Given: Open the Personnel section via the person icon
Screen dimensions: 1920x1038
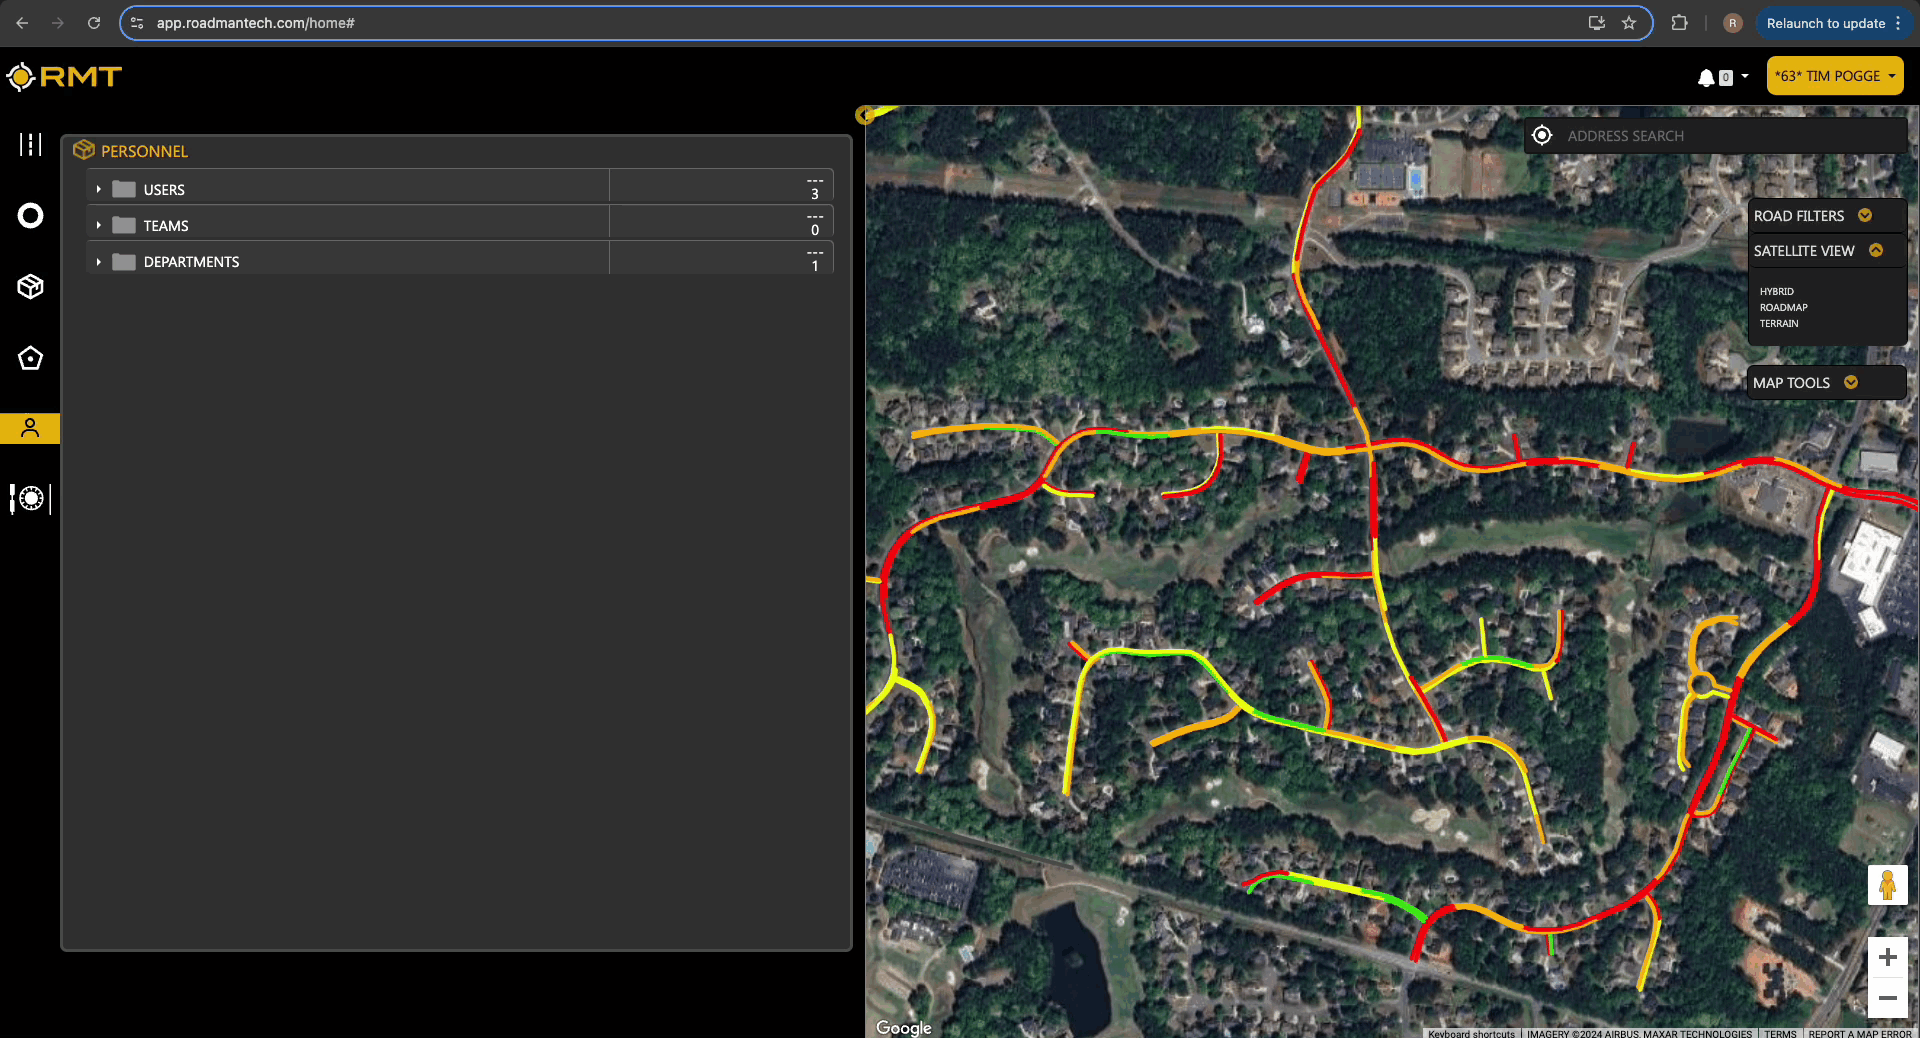Looking at the screenshot, I should 30,428.
